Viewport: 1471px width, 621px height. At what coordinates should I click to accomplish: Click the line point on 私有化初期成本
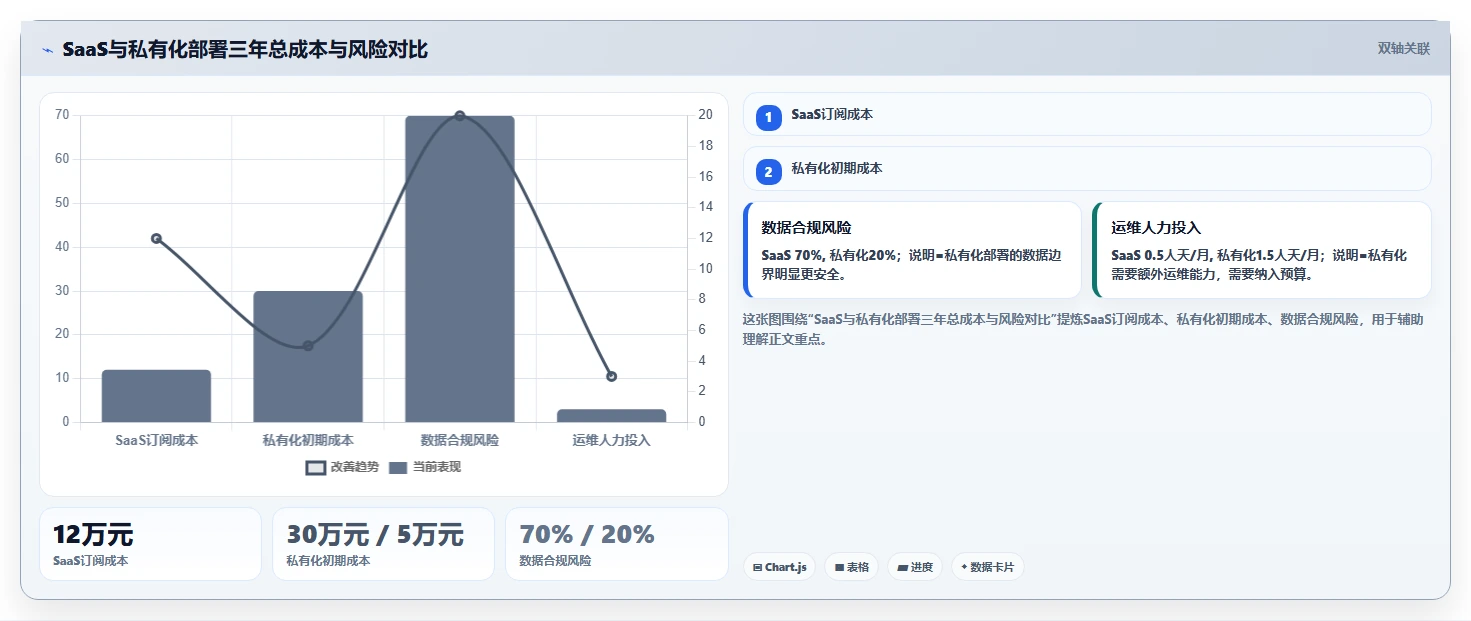click(308, 346)
